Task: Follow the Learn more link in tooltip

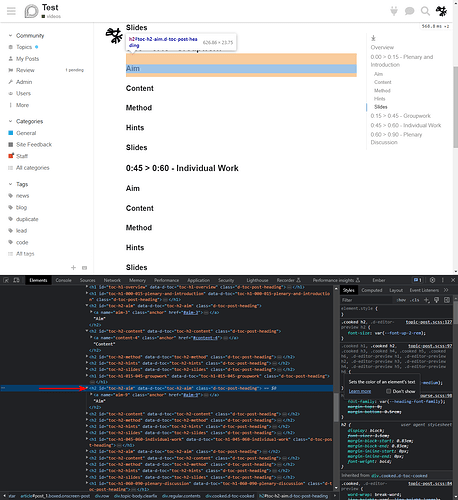Action: click(x=360, y=391)
